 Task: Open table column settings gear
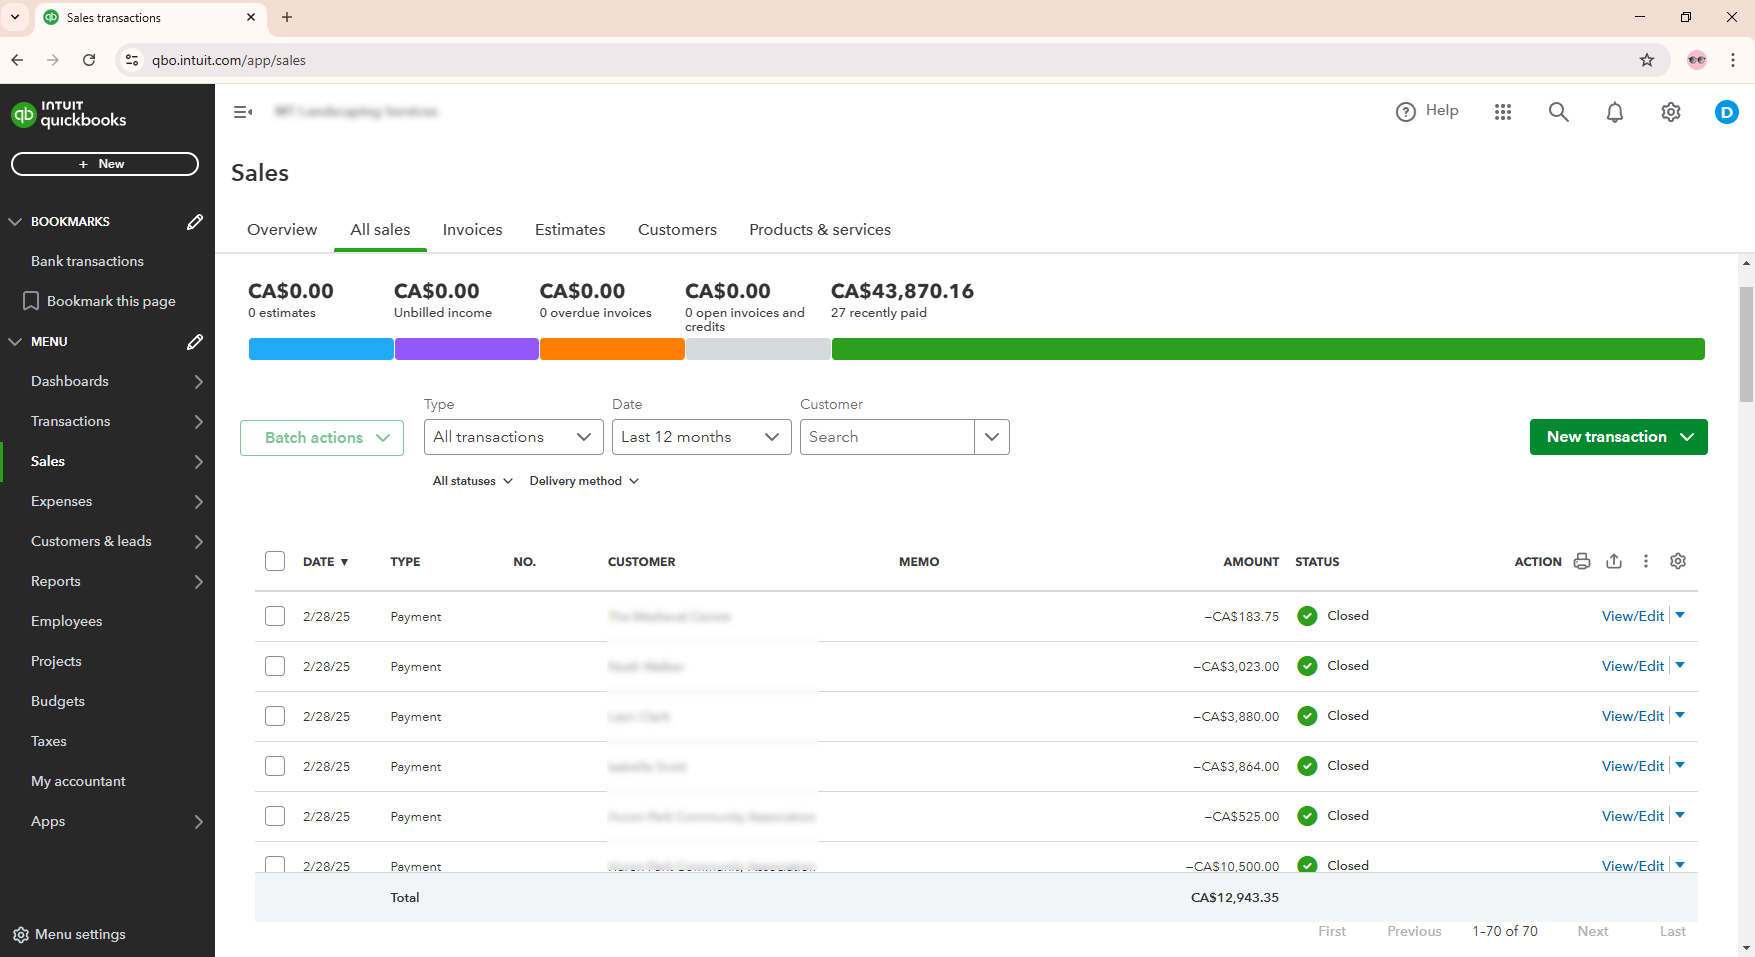1678,561
